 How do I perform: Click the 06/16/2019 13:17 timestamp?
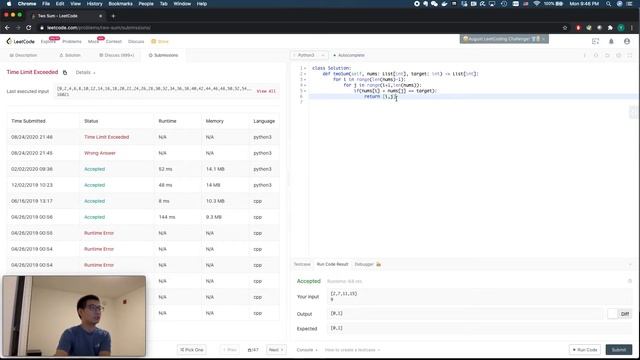32,201
